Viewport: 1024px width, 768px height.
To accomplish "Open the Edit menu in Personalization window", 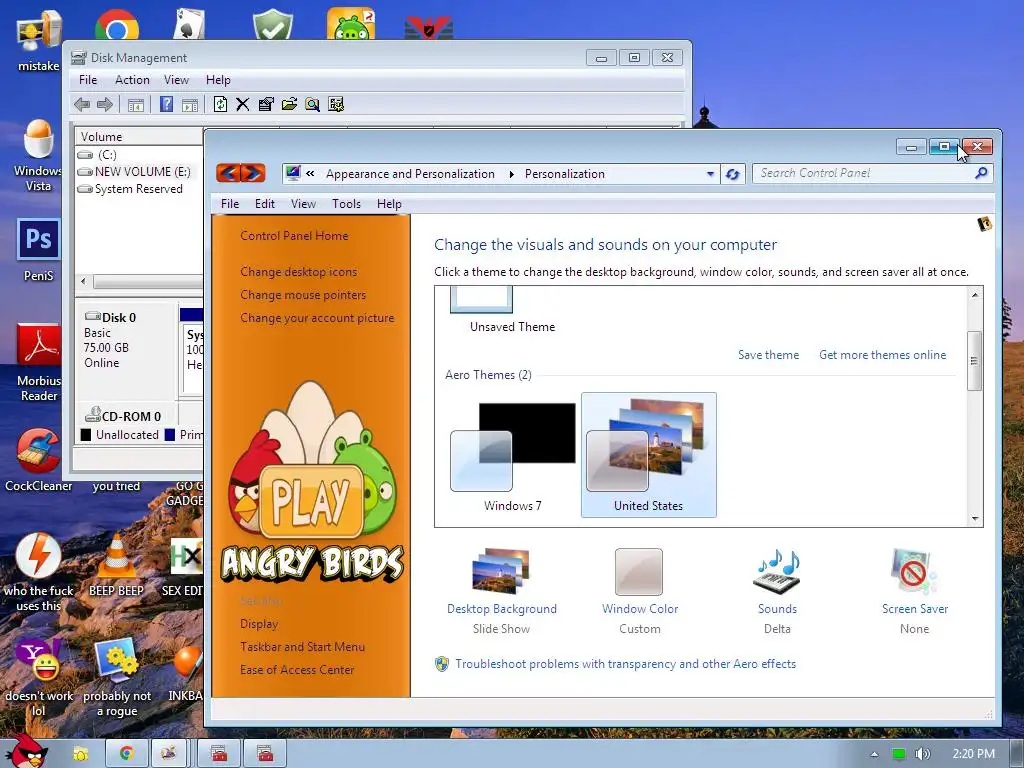I will (264, 204).
